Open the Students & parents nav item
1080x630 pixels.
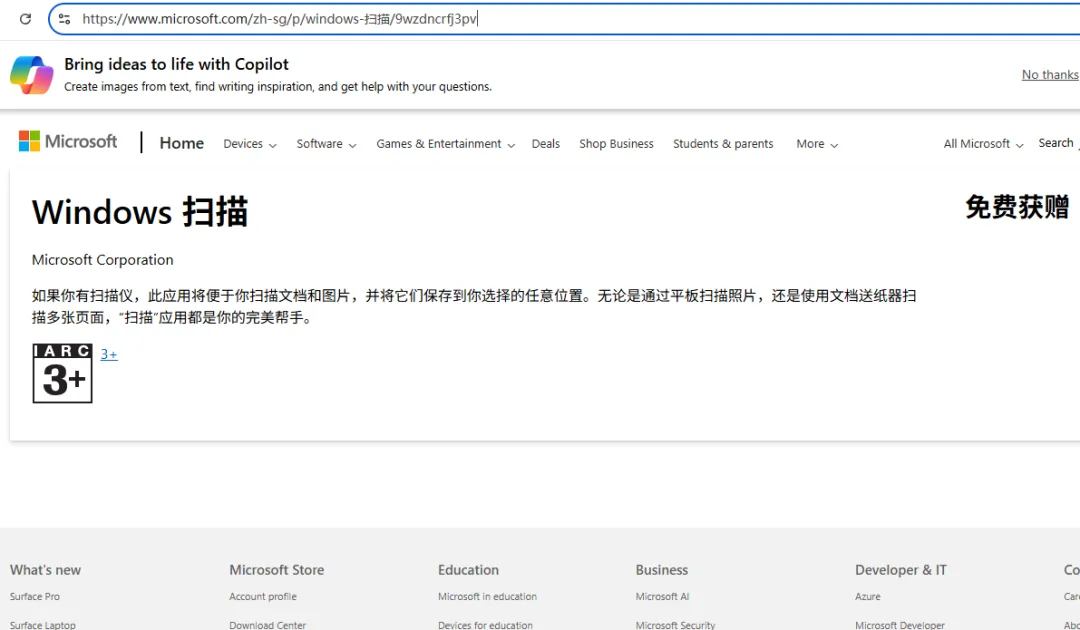(723, 144)
